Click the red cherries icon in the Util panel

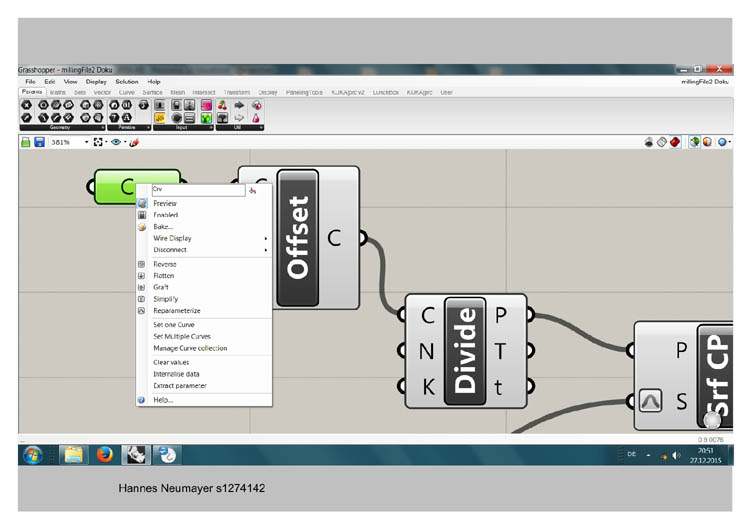(222, 105)
